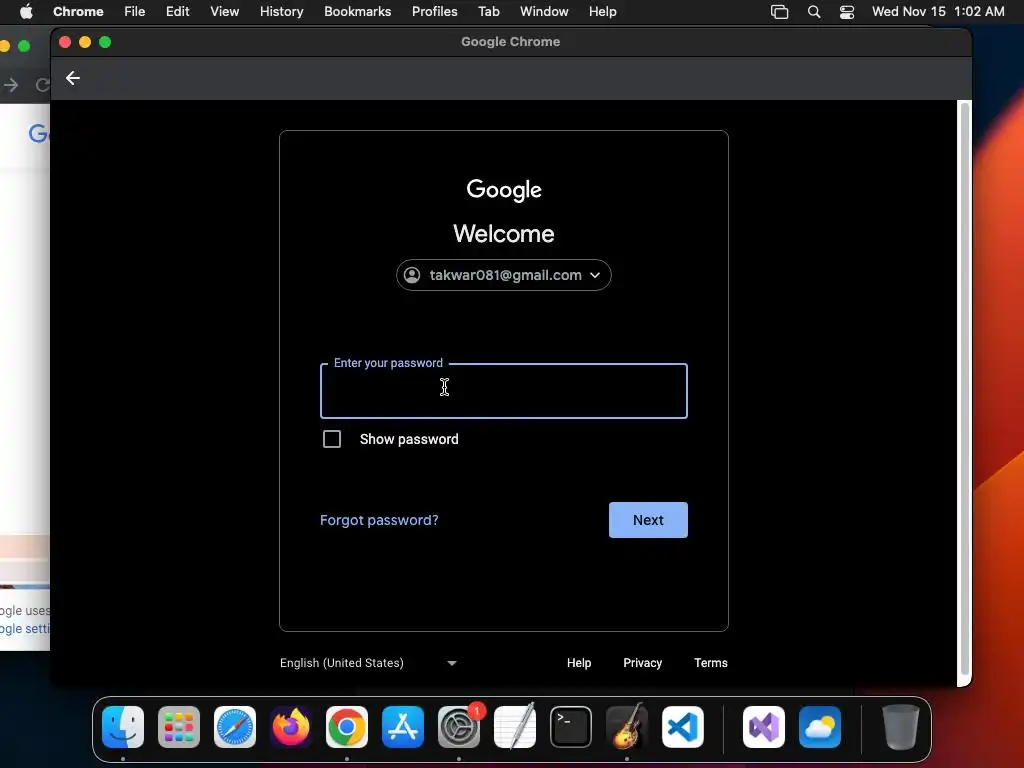Screen dimensions: 1024x768
Task: Click the forward arrow in the background Chrome window
Action: [11, 85]
